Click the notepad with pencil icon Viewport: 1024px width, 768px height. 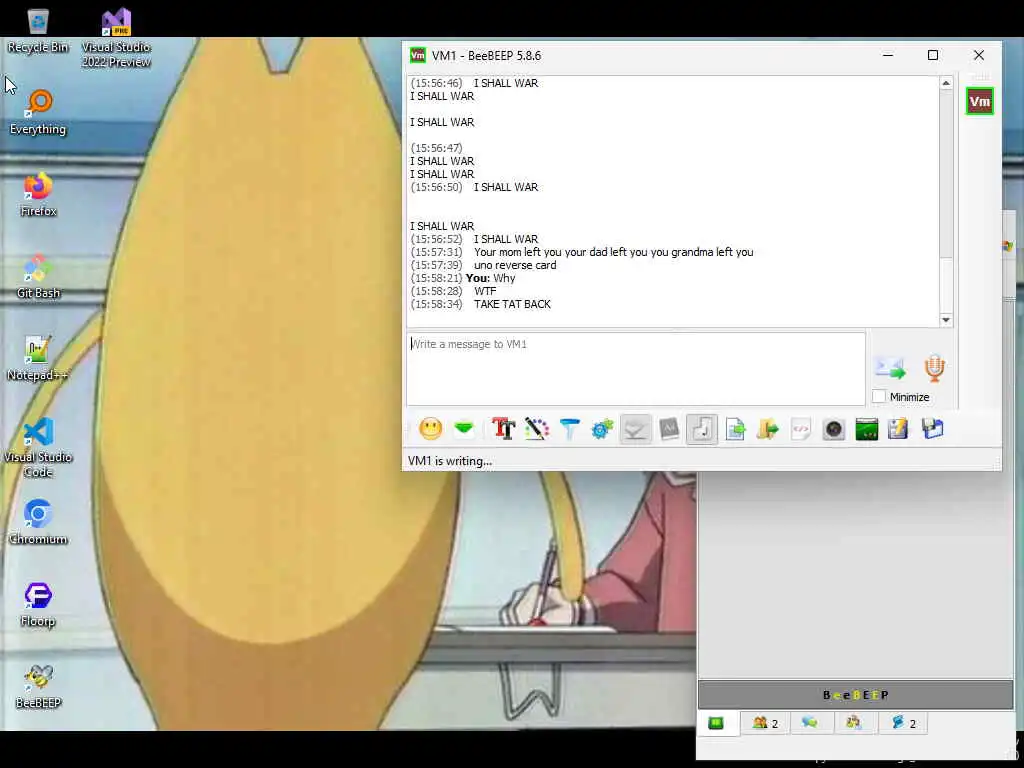tap(898, 429)
